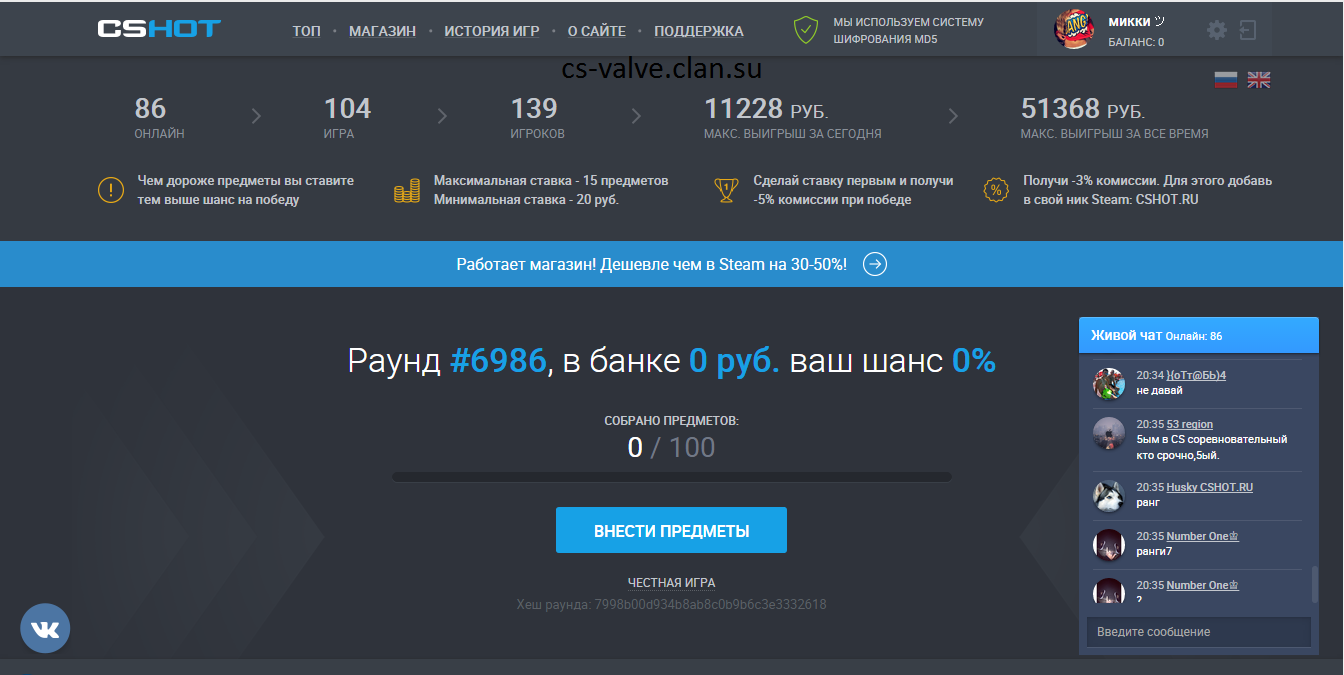1344x675 pixels.
Task: Click the CSHOT logo
Action: tap(159, 29)
